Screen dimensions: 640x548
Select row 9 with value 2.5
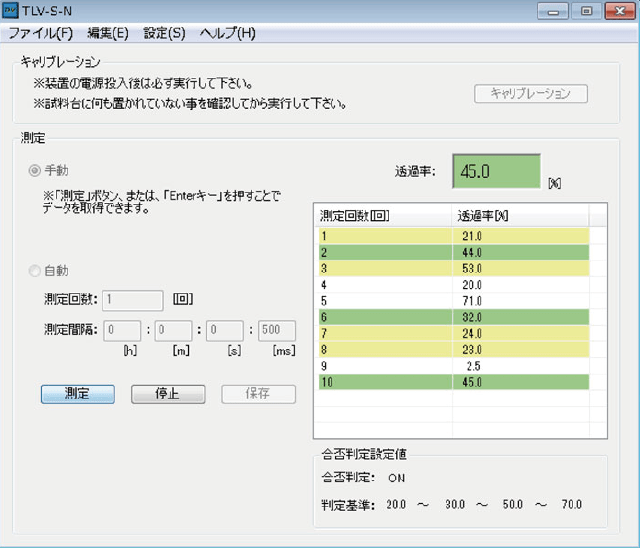[454, 366]
